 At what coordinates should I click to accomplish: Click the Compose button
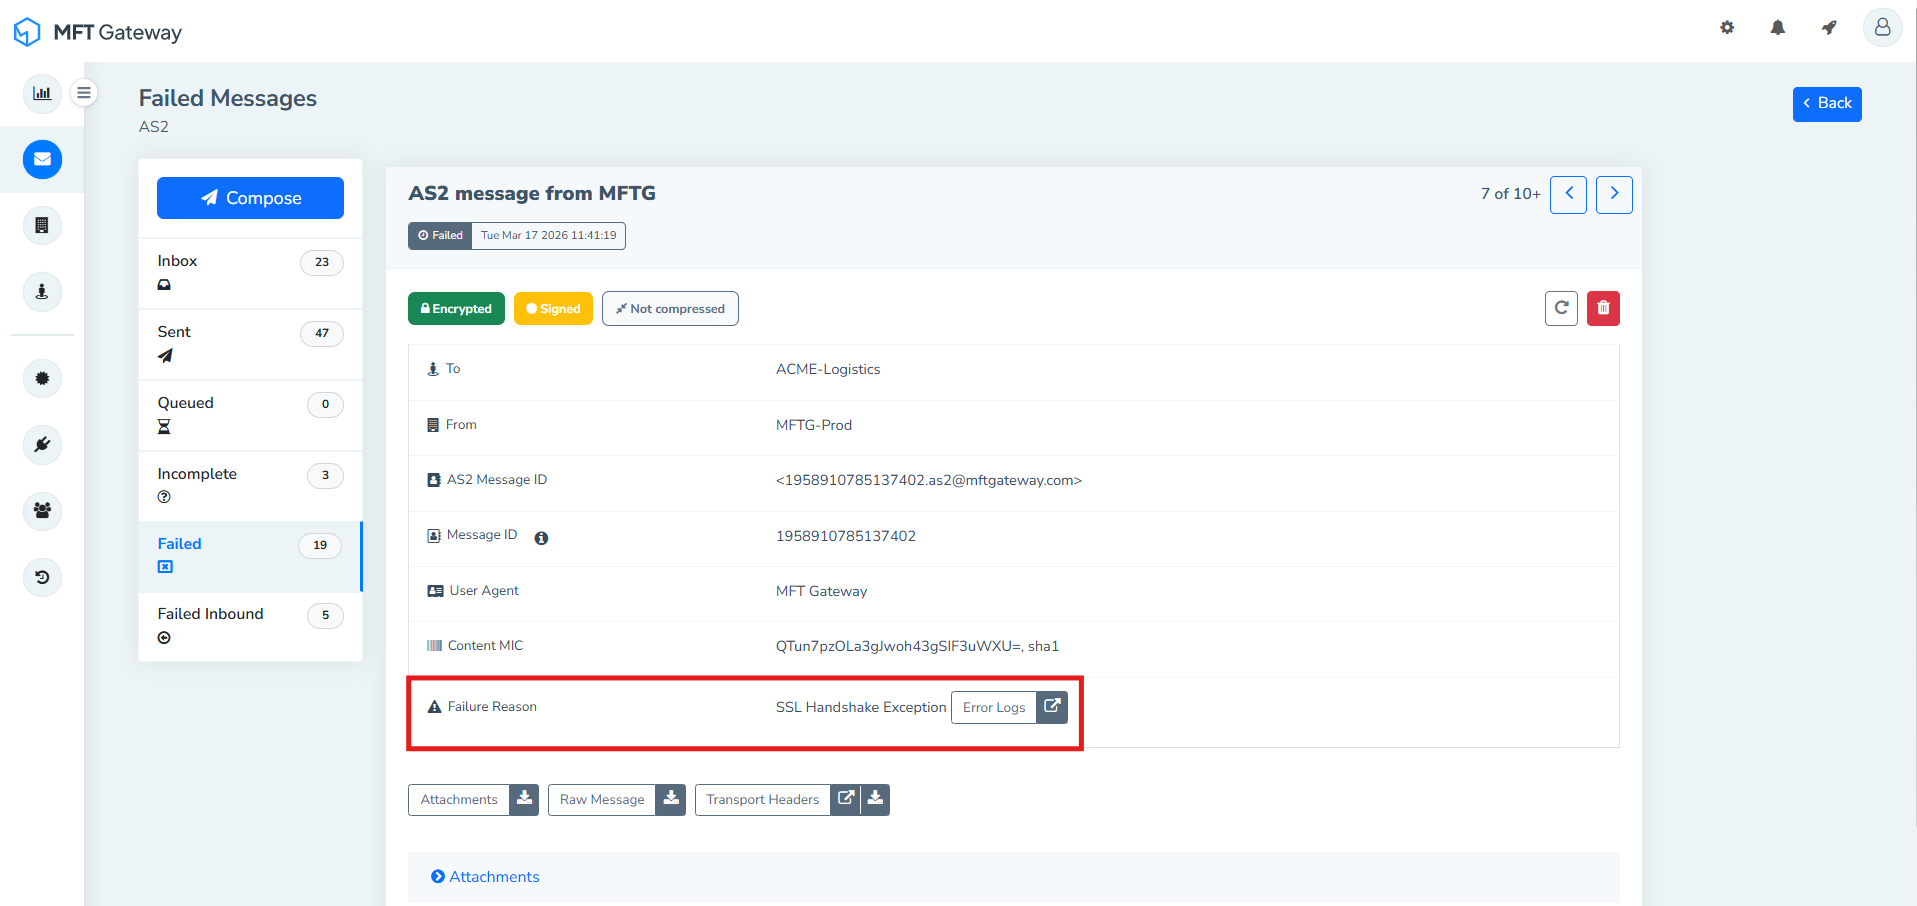coord(250,198)
